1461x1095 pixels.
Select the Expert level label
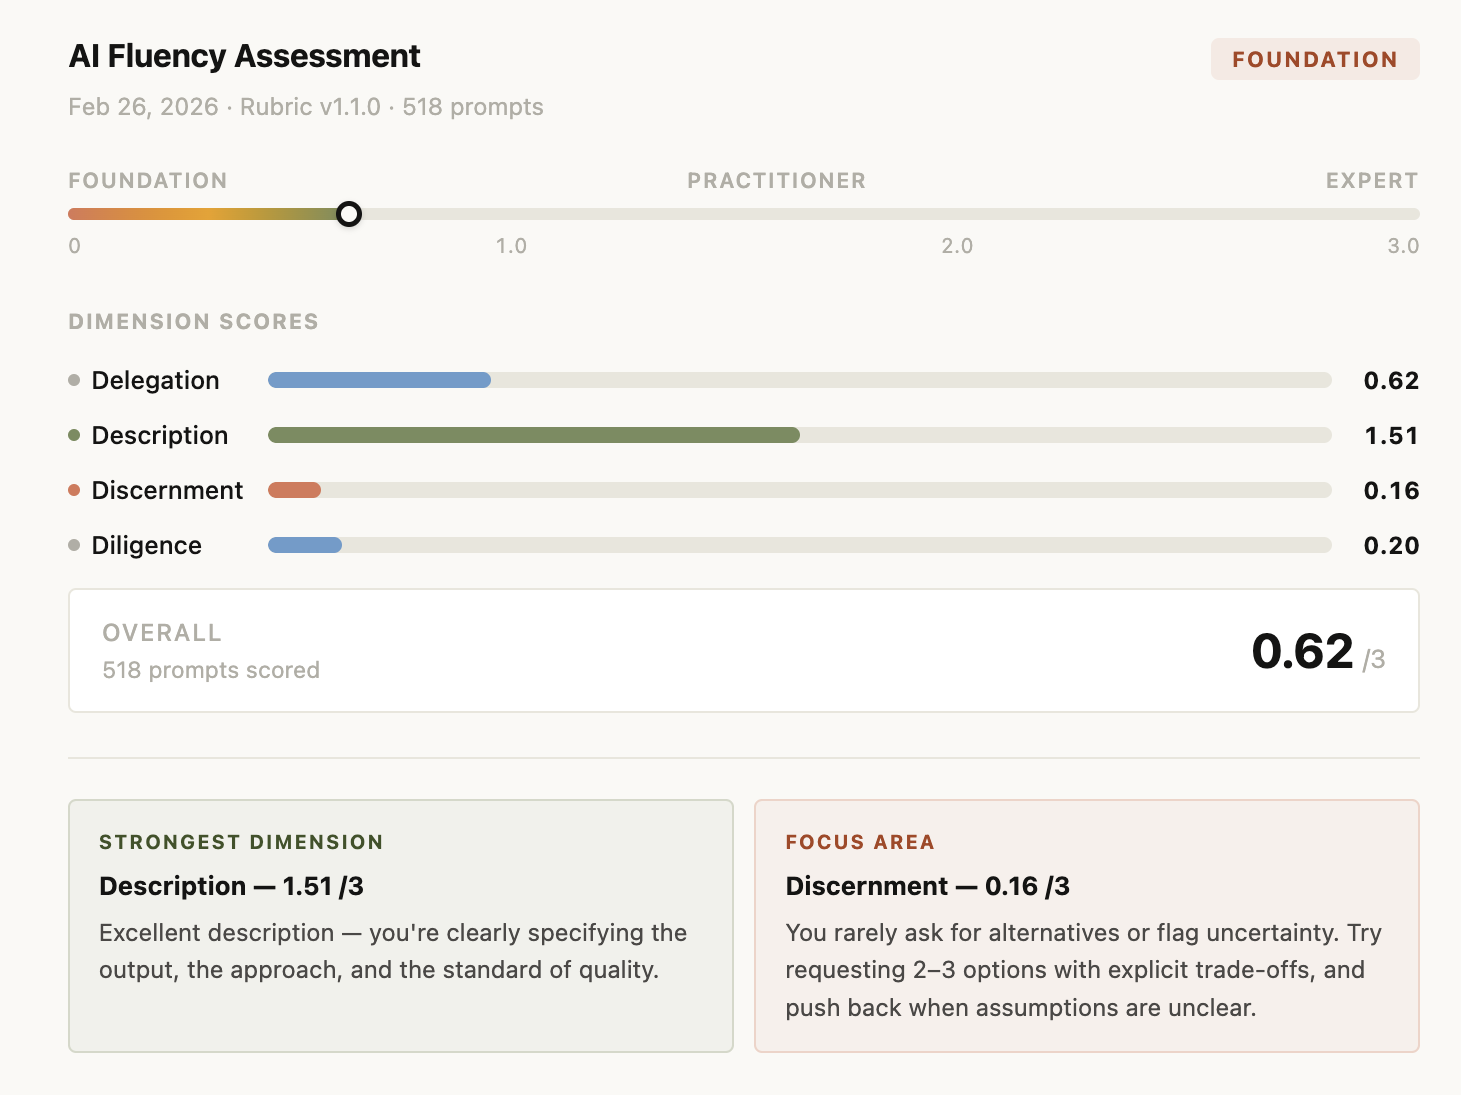[1371, 181]
